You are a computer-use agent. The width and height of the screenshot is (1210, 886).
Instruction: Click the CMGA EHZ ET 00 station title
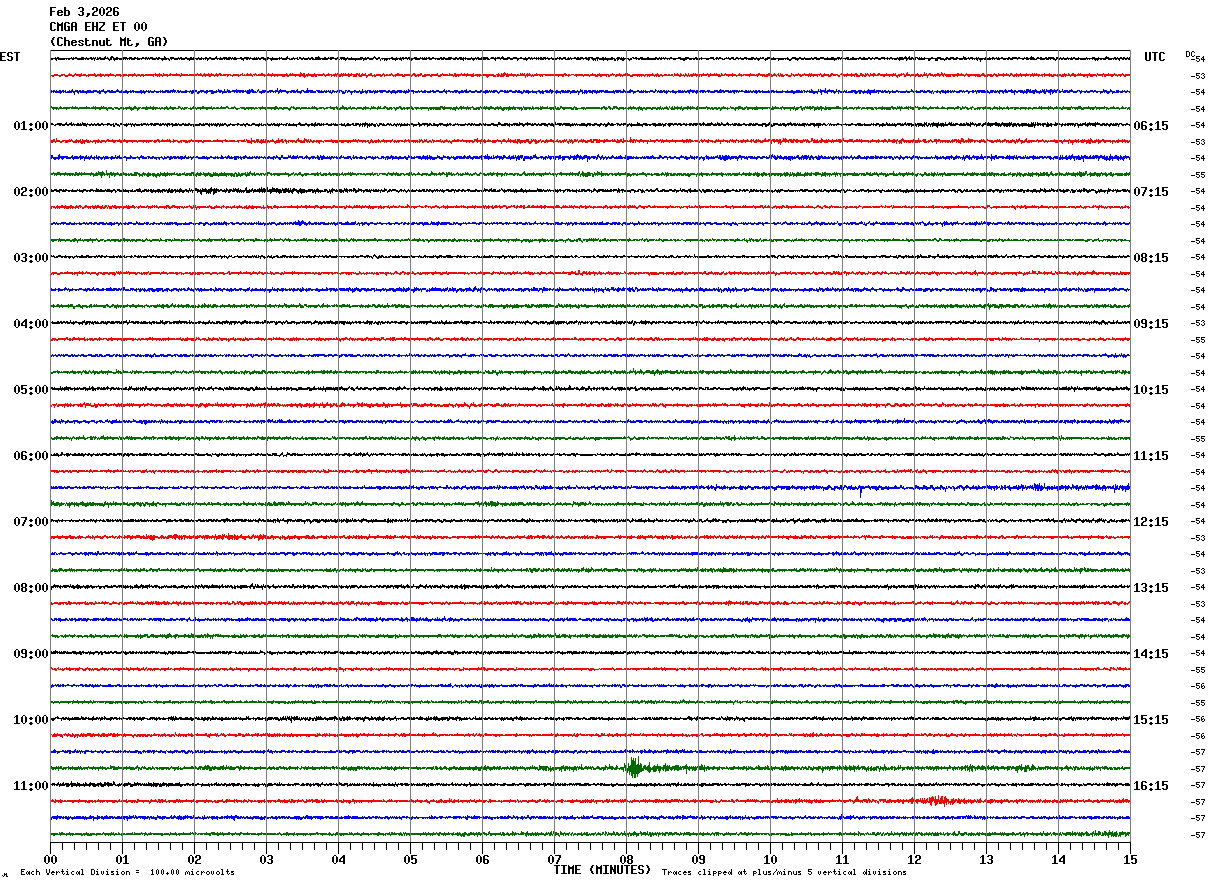click(98, 27)
